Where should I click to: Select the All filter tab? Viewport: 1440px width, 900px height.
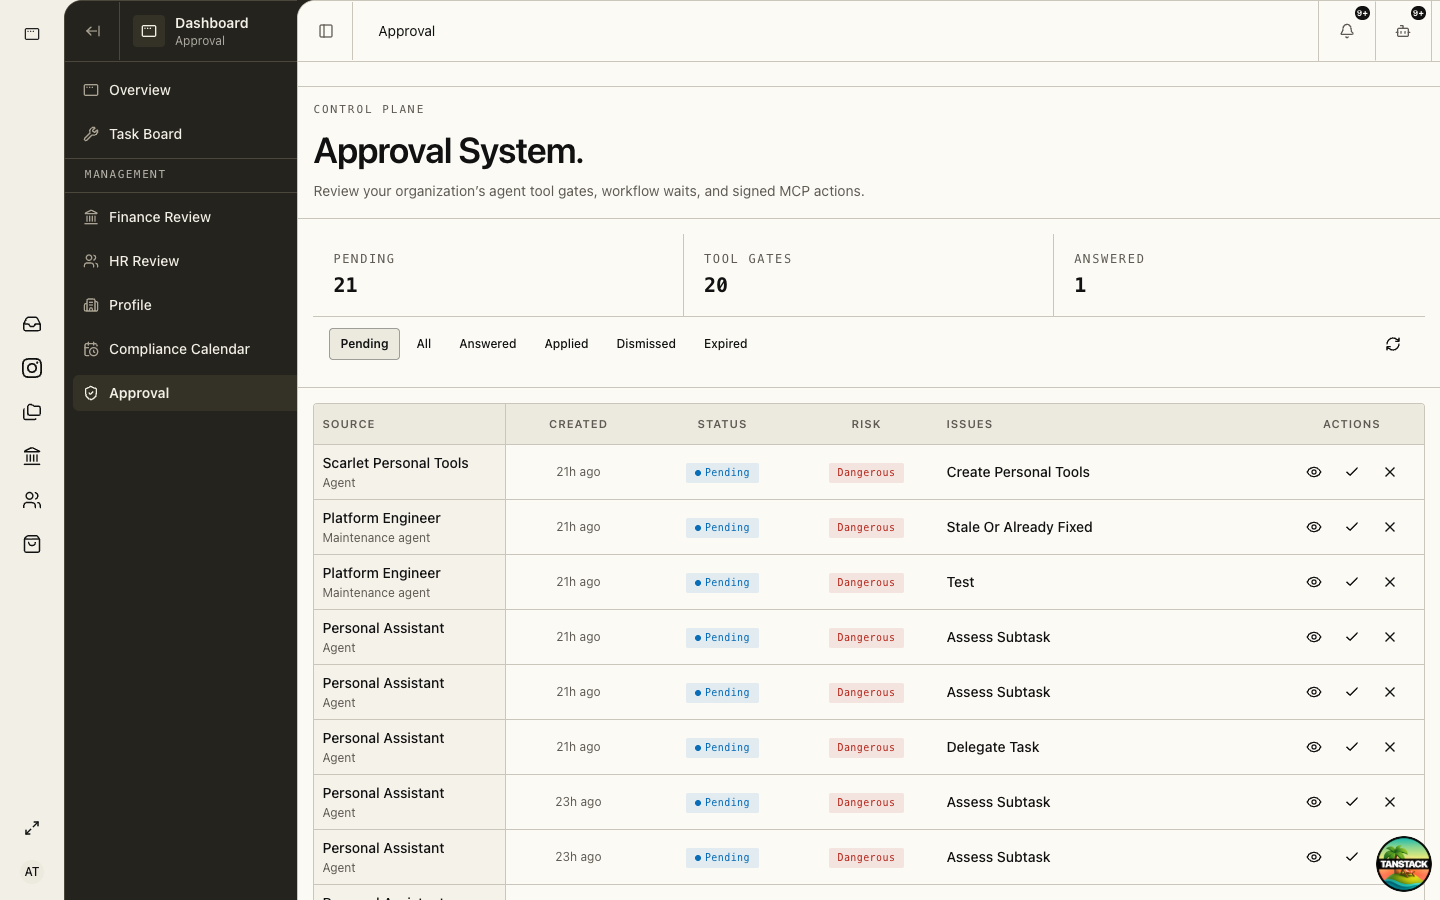[424, 344]
